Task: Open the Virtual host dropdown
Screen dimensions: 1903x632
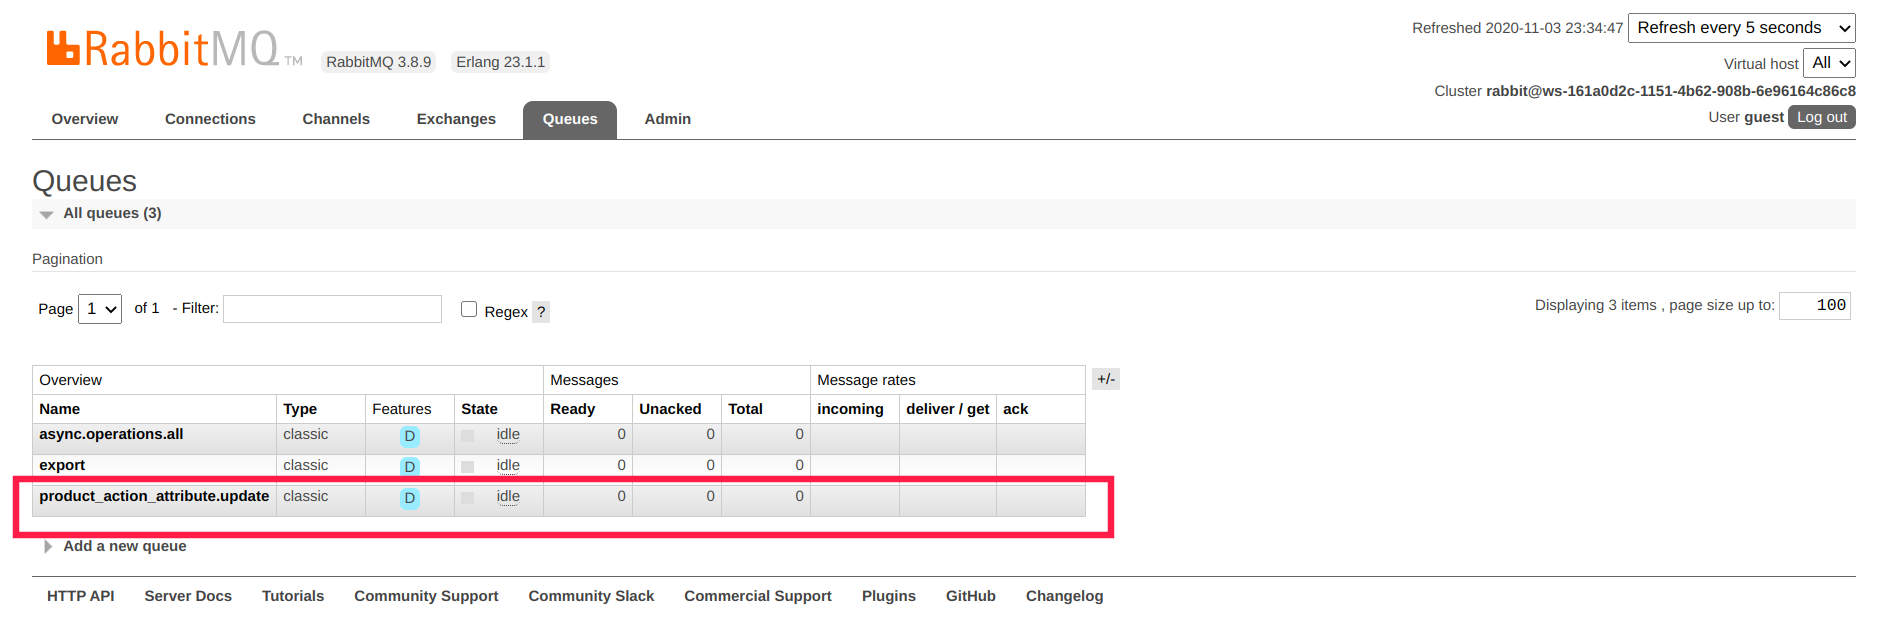Action: (1829, 63)
